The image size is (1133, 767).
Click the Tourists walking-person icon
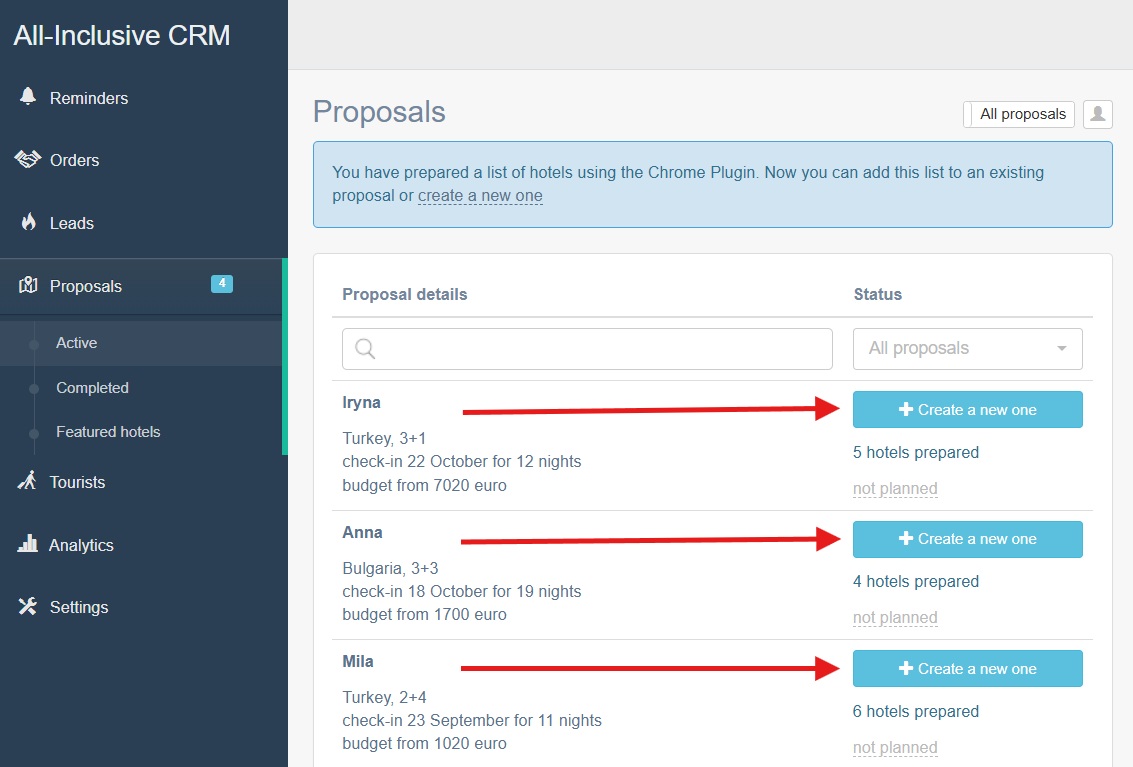27,481
